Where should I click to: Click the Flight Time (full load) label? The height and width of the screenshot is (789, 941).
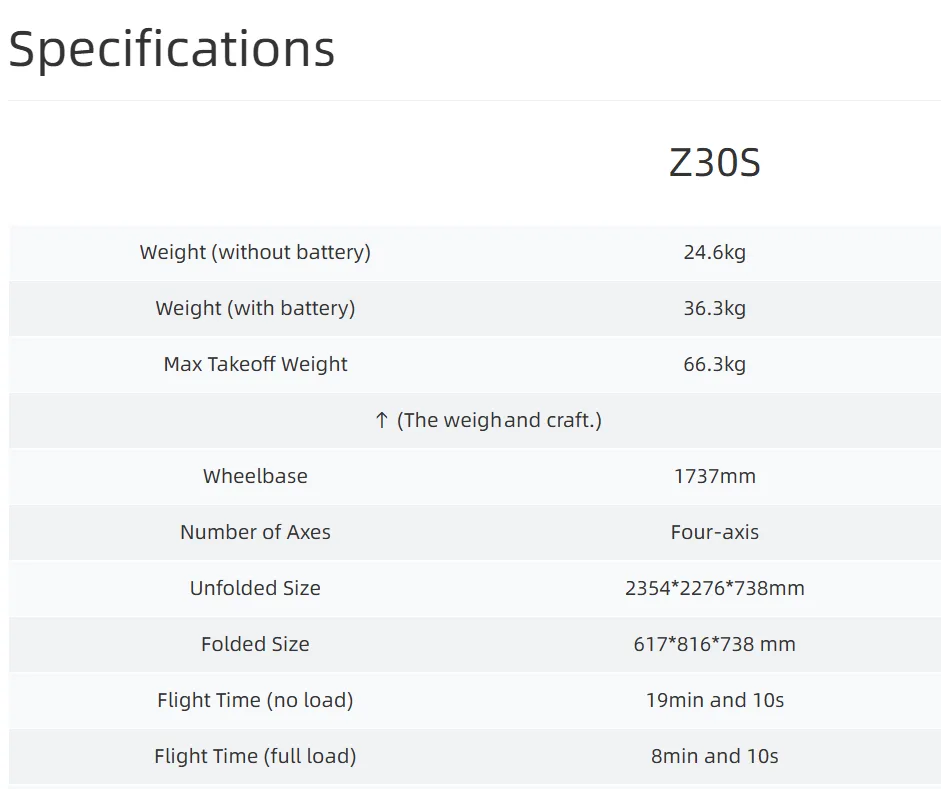[x=255, y=756]
